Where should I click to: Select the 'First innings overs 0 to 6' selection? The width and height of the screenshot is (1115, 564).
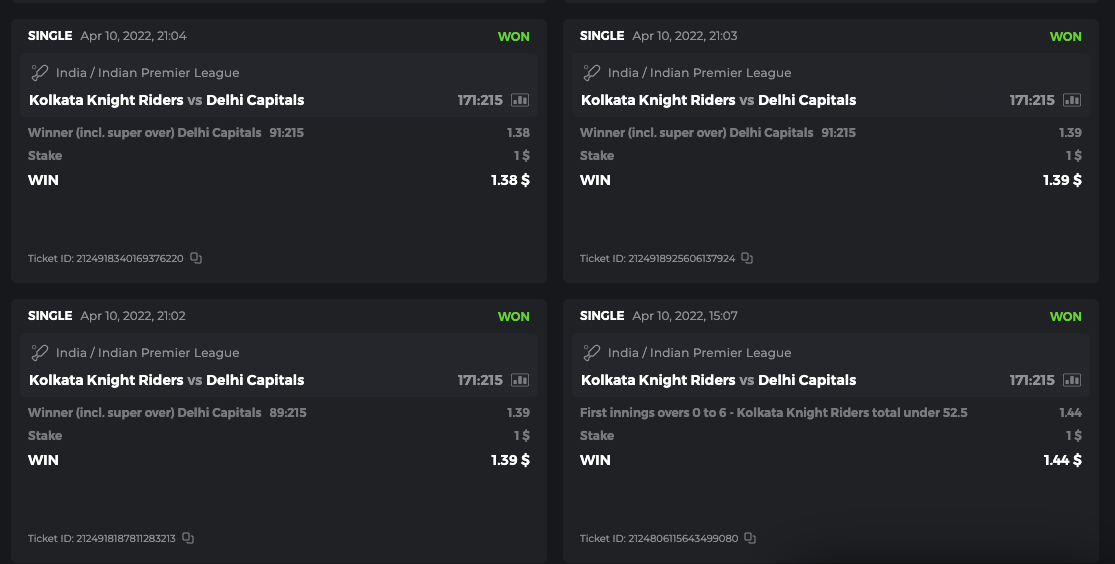pos(773,413)
